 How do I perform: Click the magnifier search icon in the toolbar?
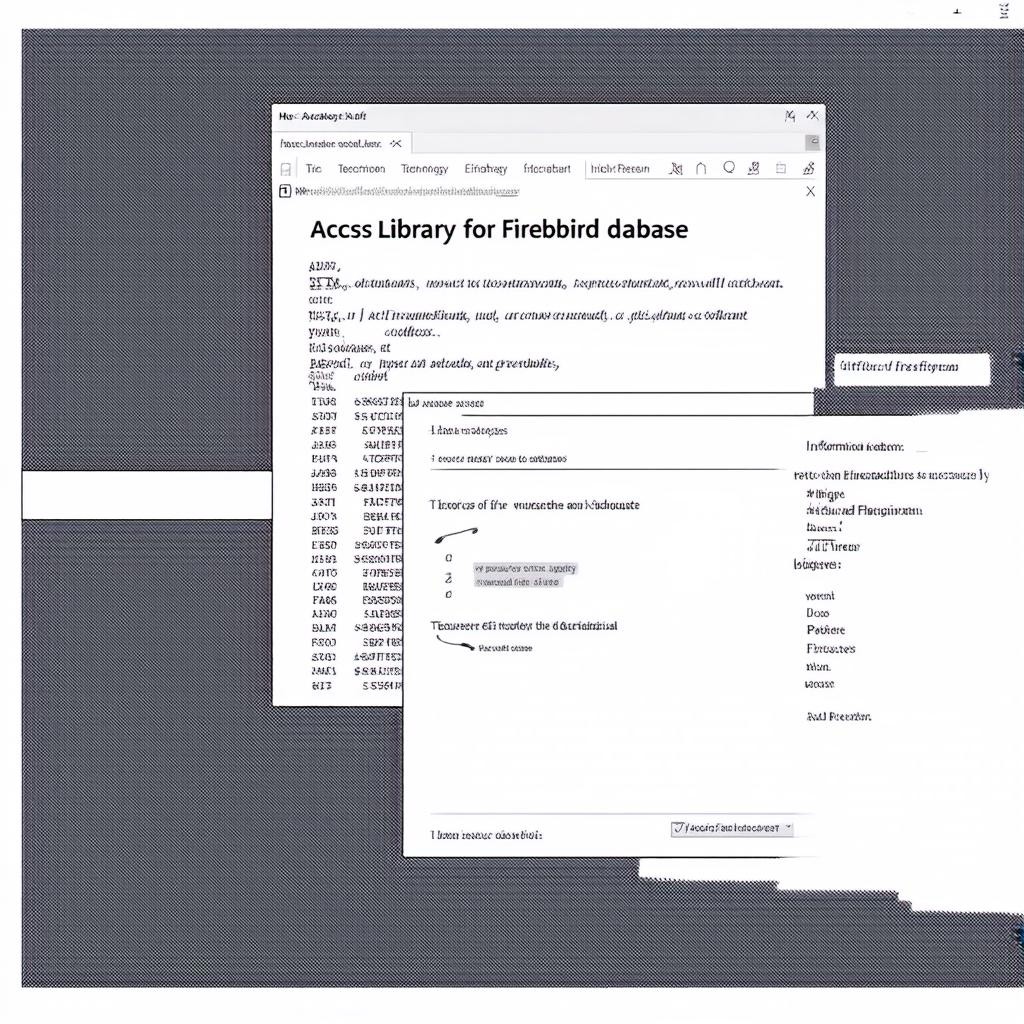pyautogui.click(x=729, y=168)
